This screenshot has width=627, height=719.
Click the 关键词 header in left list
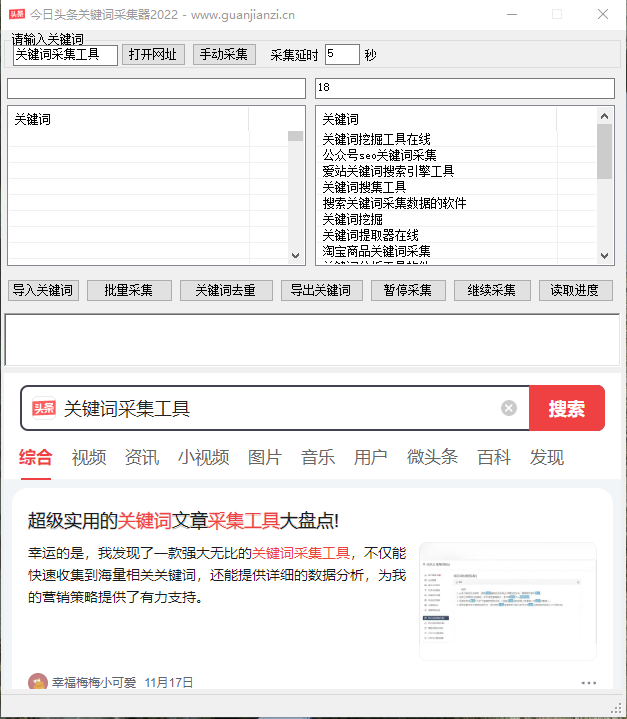128,119
